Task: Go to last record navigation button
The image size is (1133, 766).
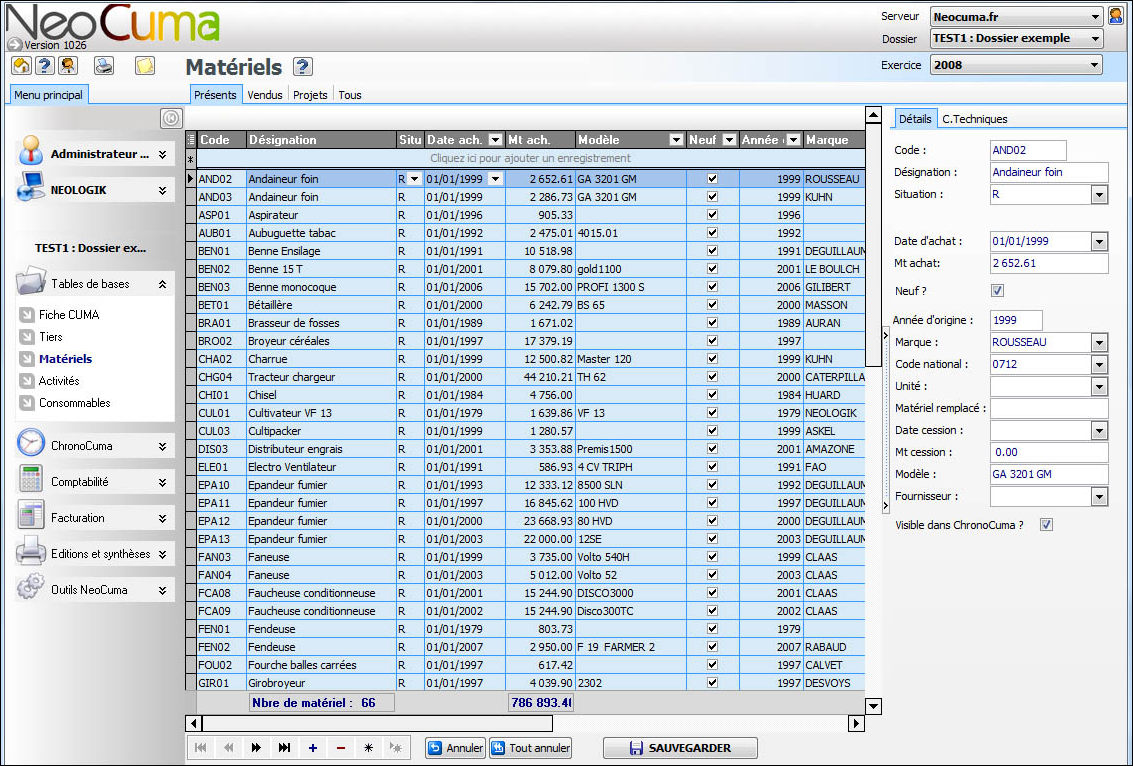Action: tap(284, 748)
